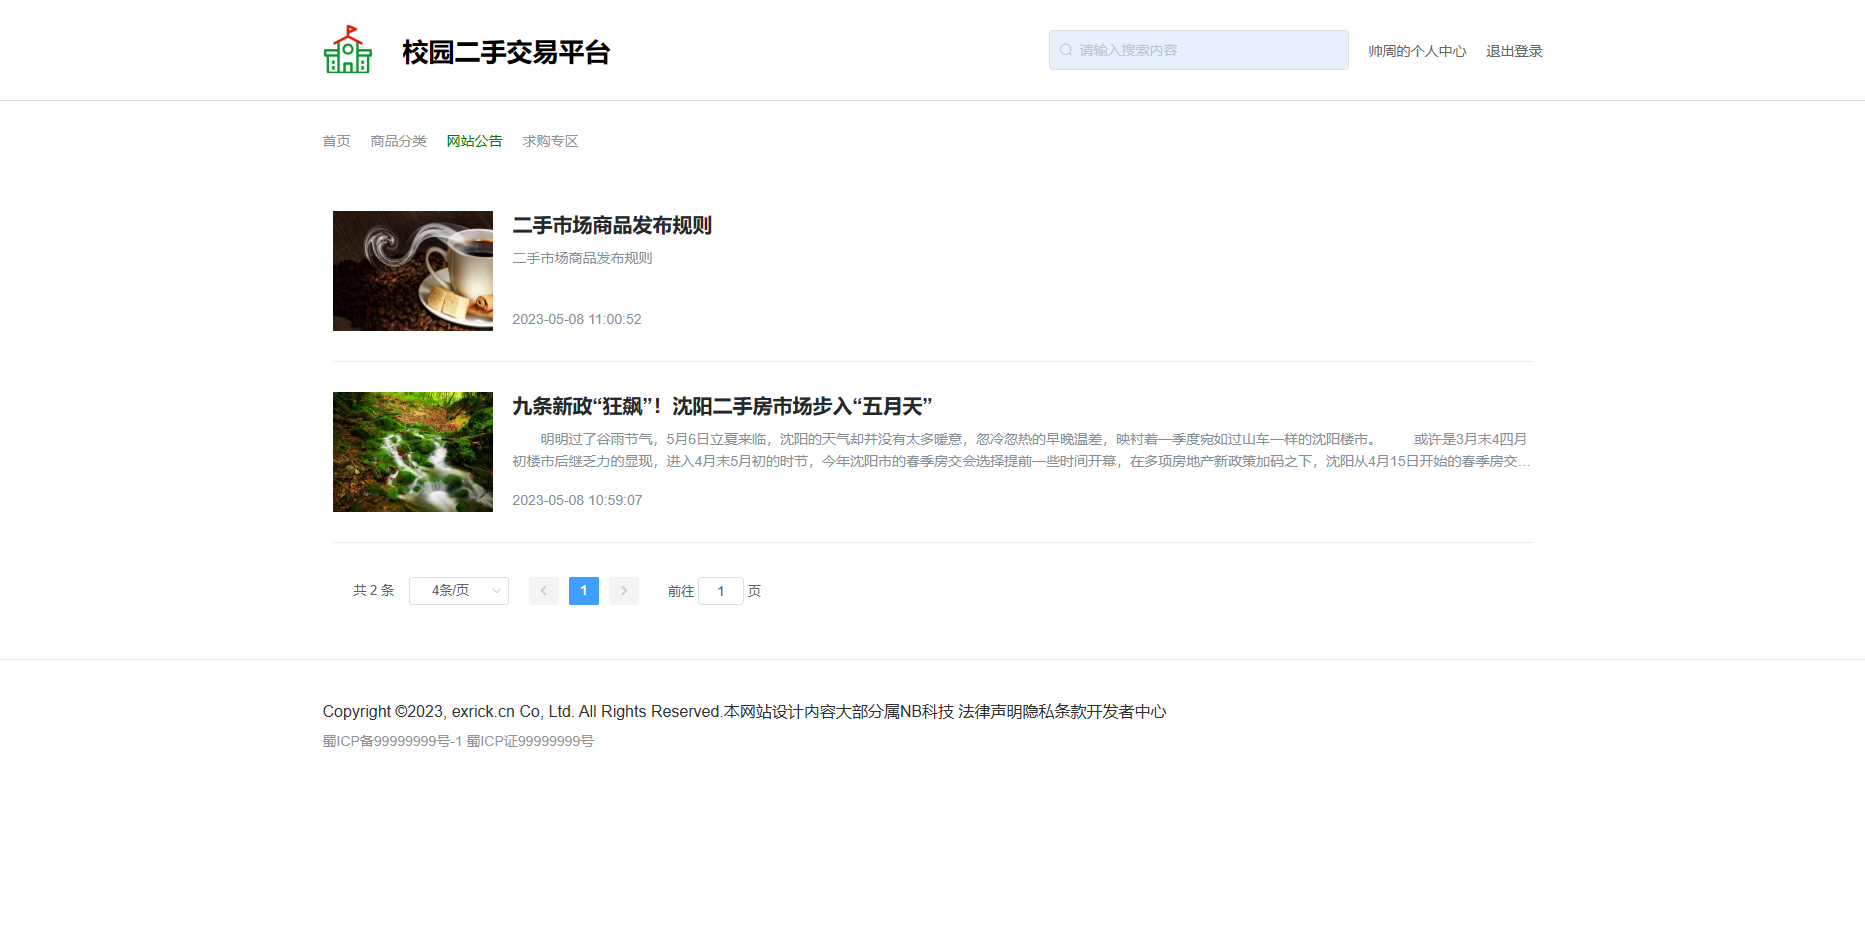This screenshot has width=1865, height=947.
Task: Go to the 求购专区 section
Action: click(x=549, y=140)
